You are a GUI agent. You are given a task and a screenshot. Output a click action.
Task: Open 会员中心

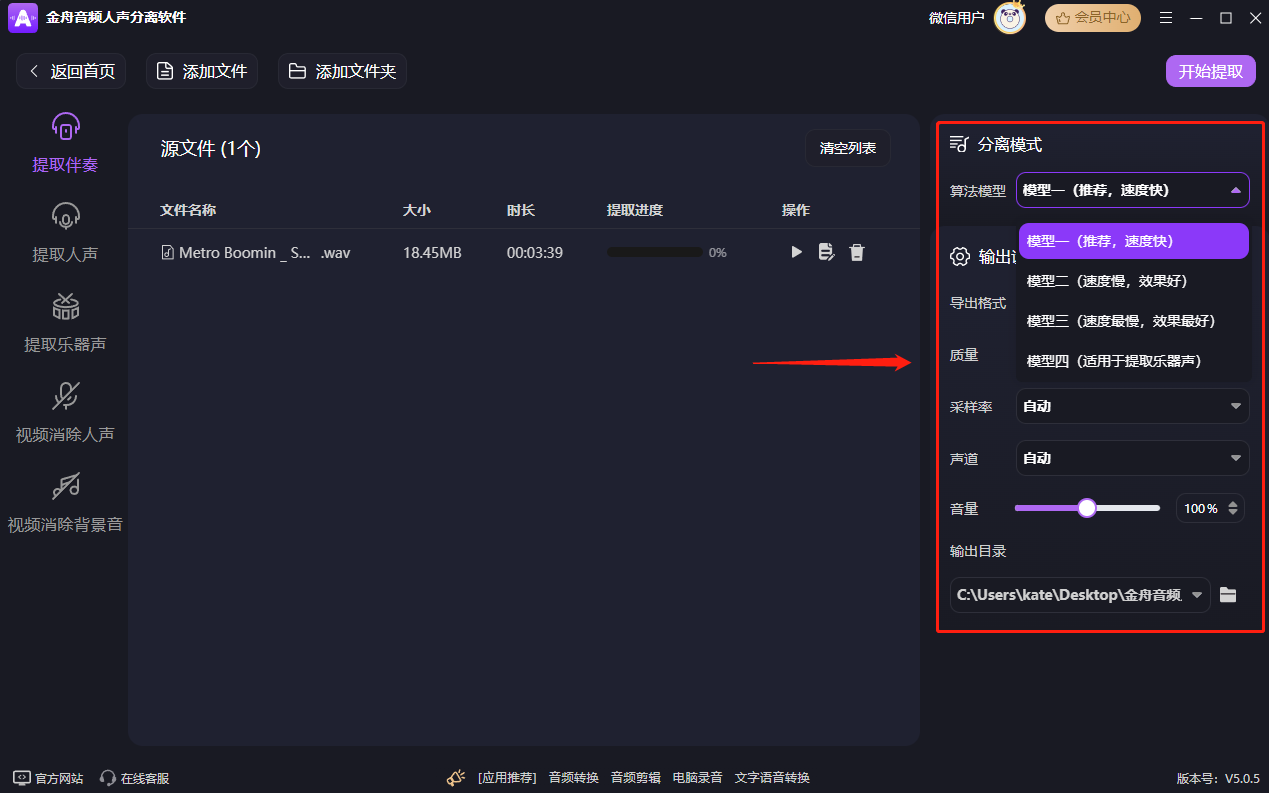tap(1093, 18)
